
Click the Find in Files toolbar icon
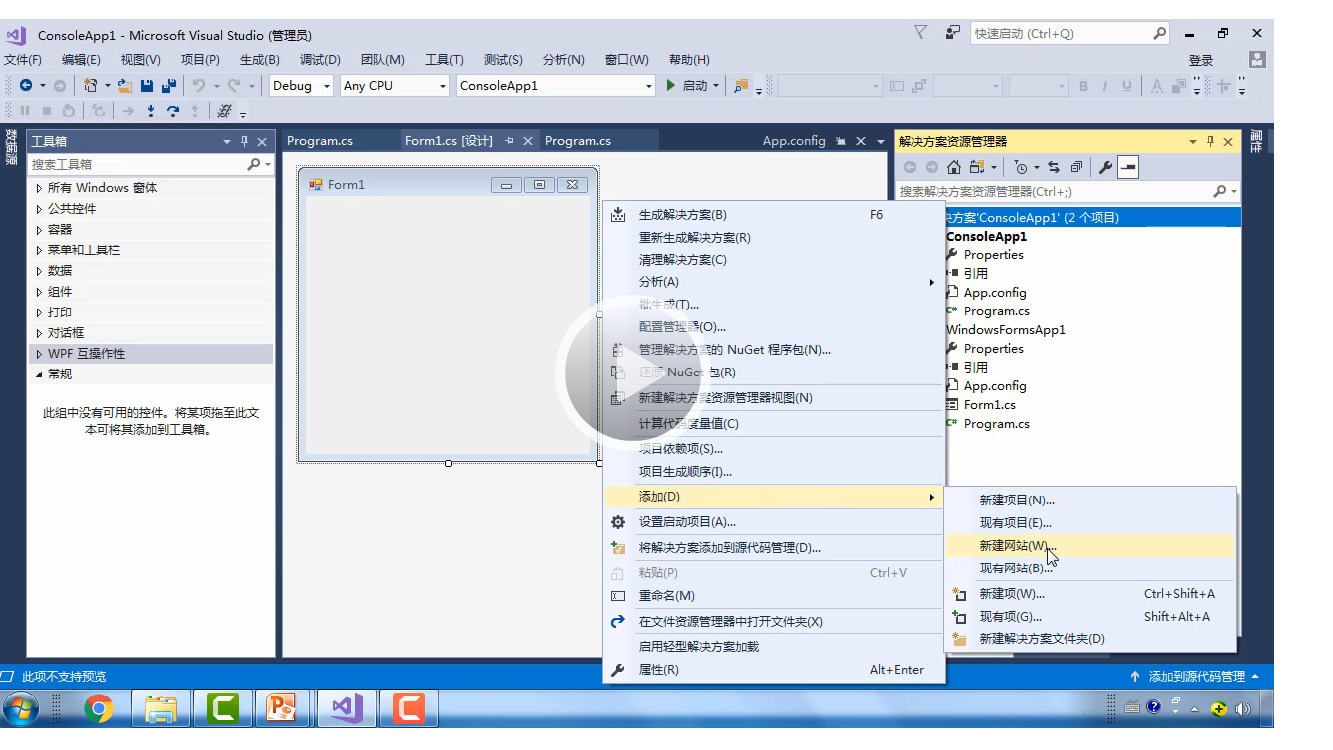(x=741, y=86)
